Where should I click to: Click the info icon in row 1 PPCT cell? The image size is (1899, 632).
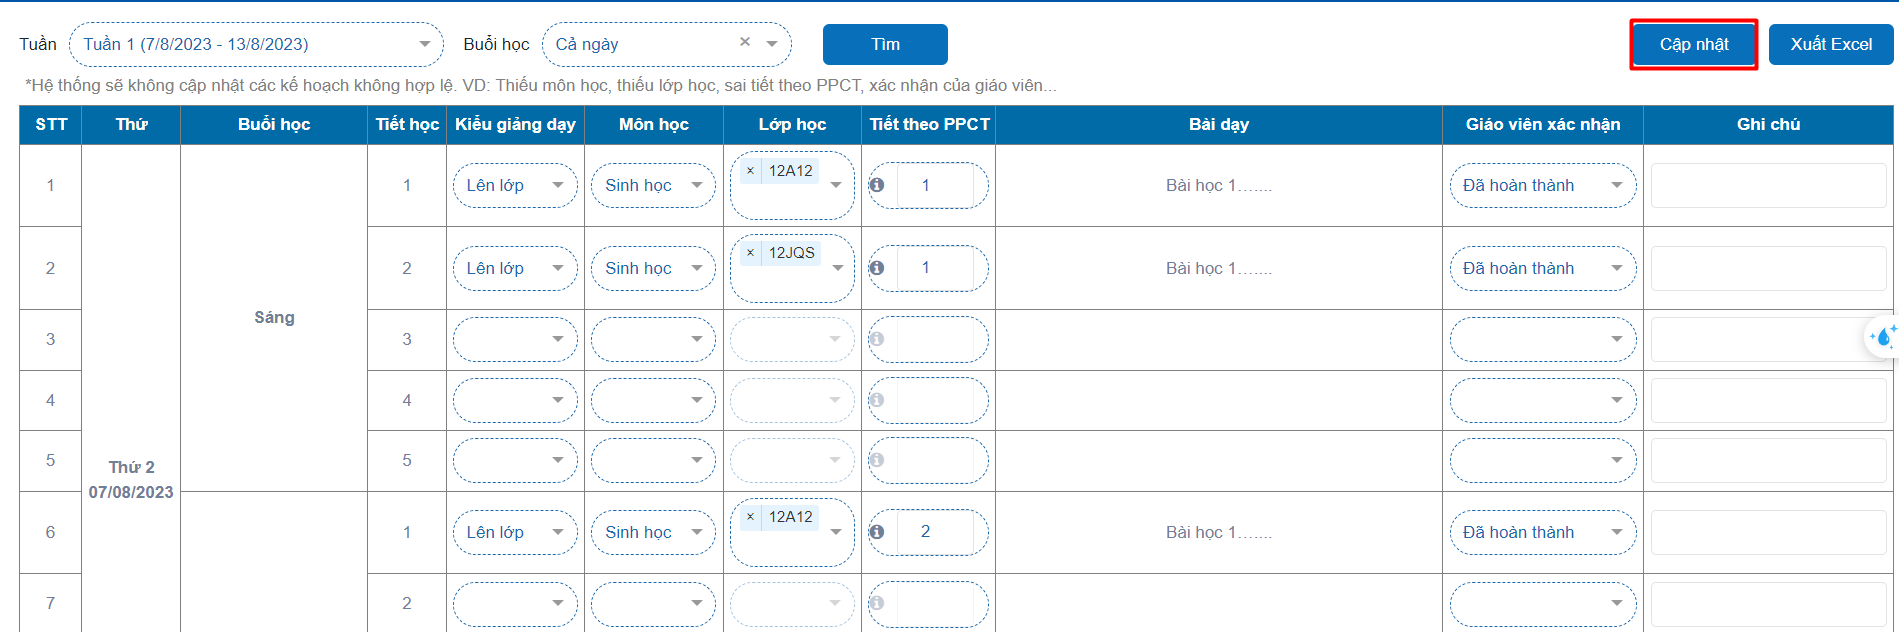click(x=877, y=185)
